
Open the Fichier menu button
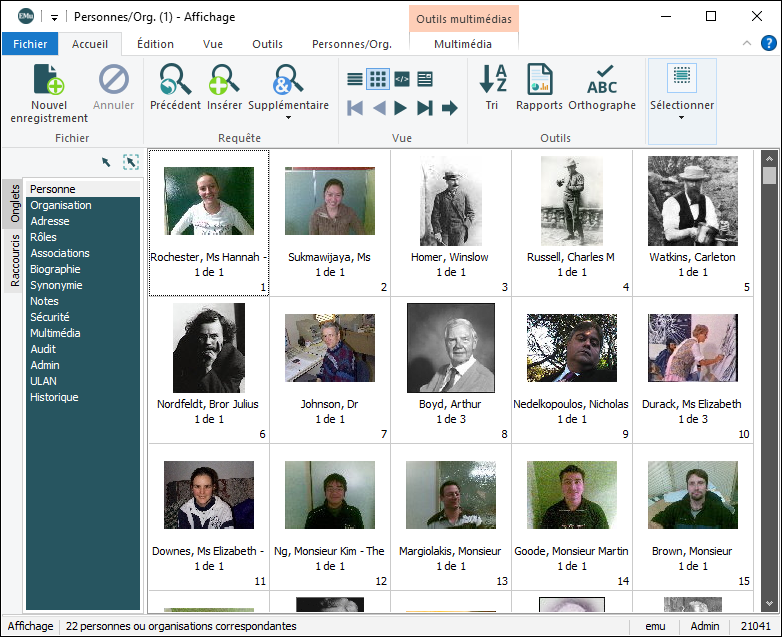point(30,44)
